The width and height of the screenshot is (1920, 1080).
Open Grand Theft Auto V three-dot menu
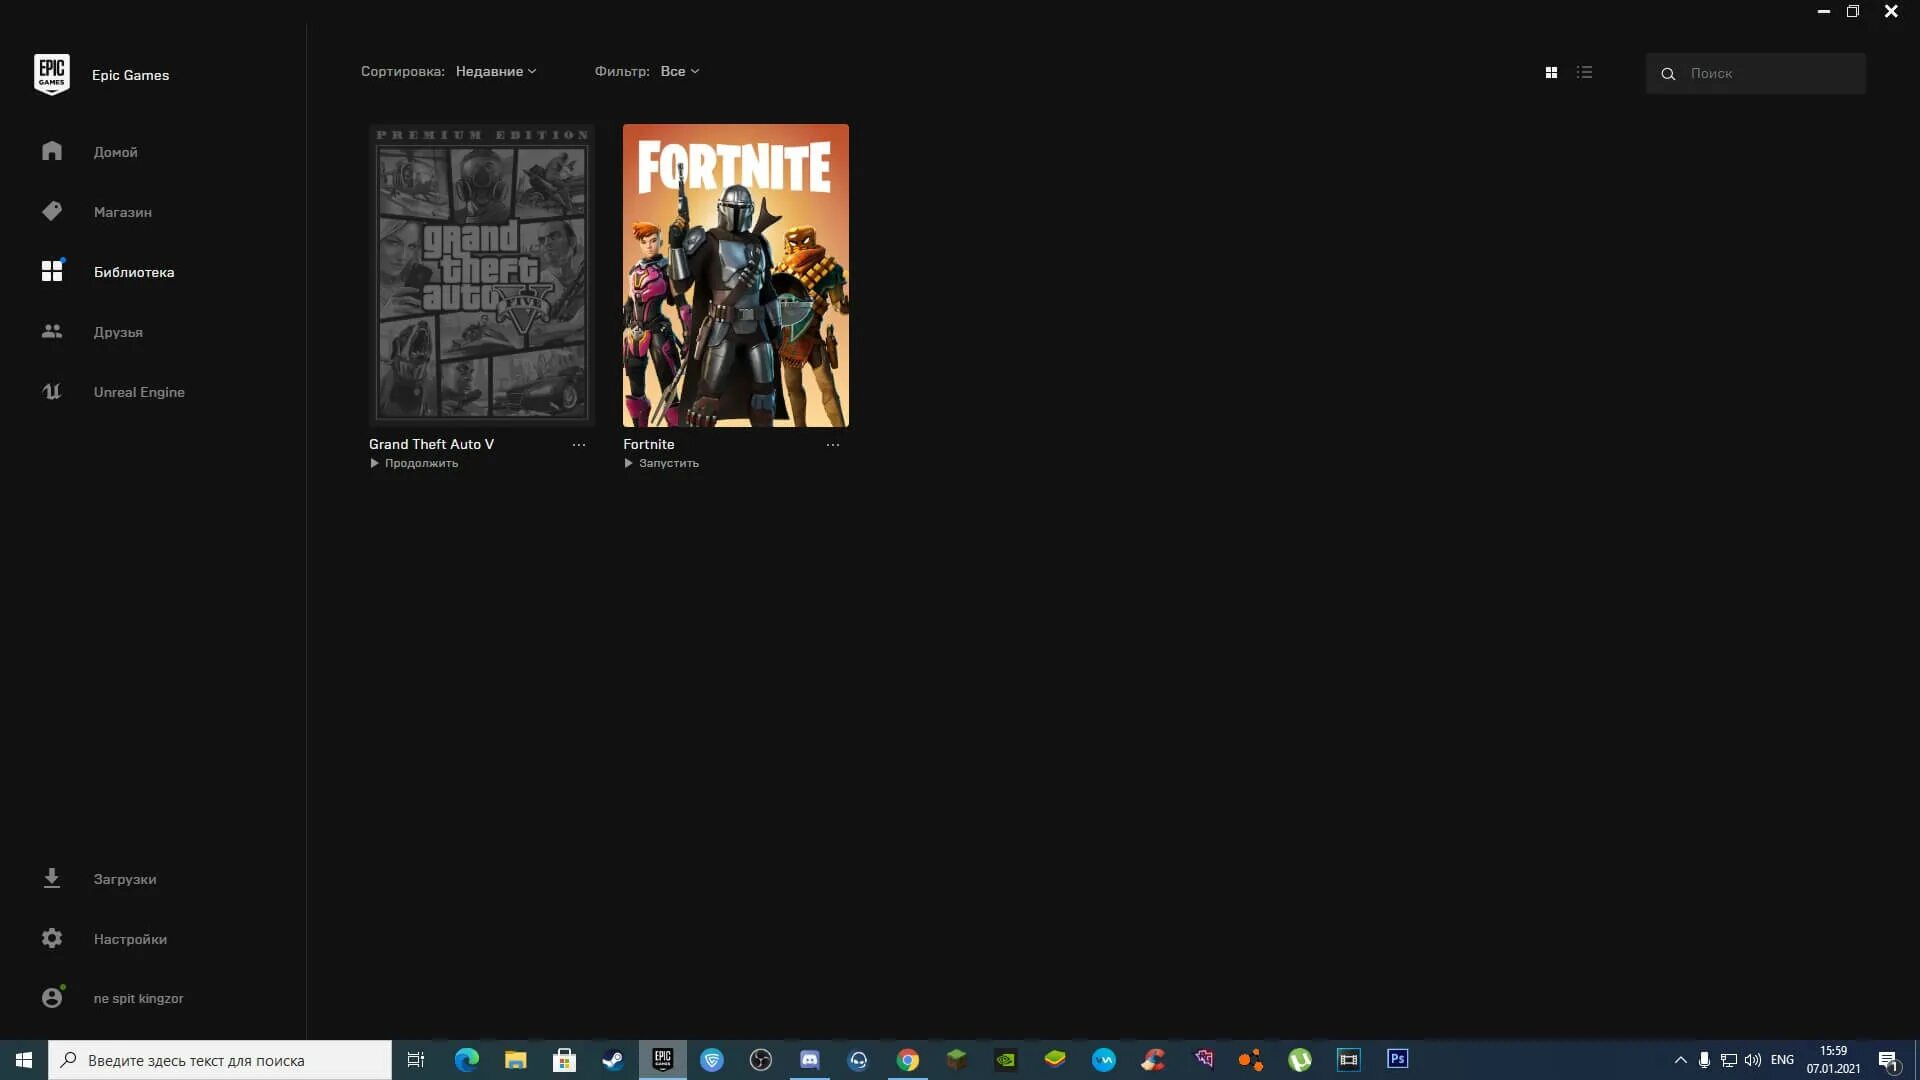pos(579,445)
